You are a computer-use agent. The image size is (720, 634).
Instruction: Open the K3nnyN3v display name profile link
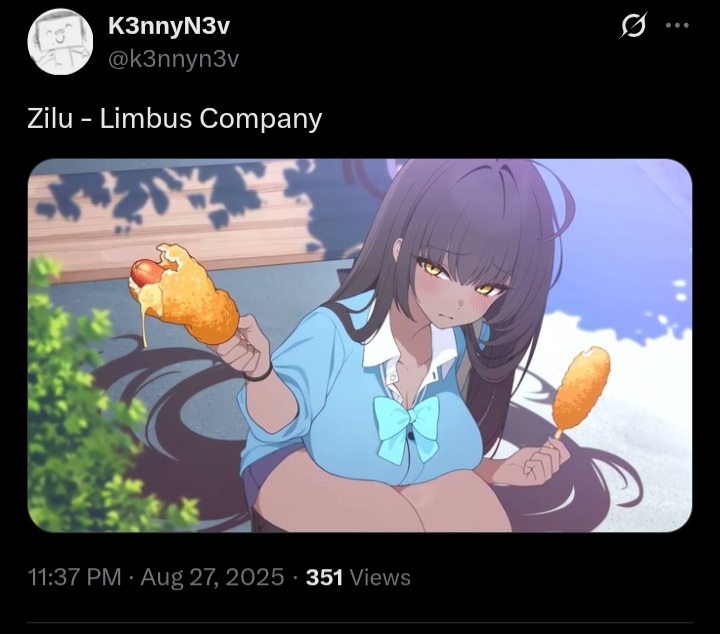pyautogui.click(x=169, y=26)
